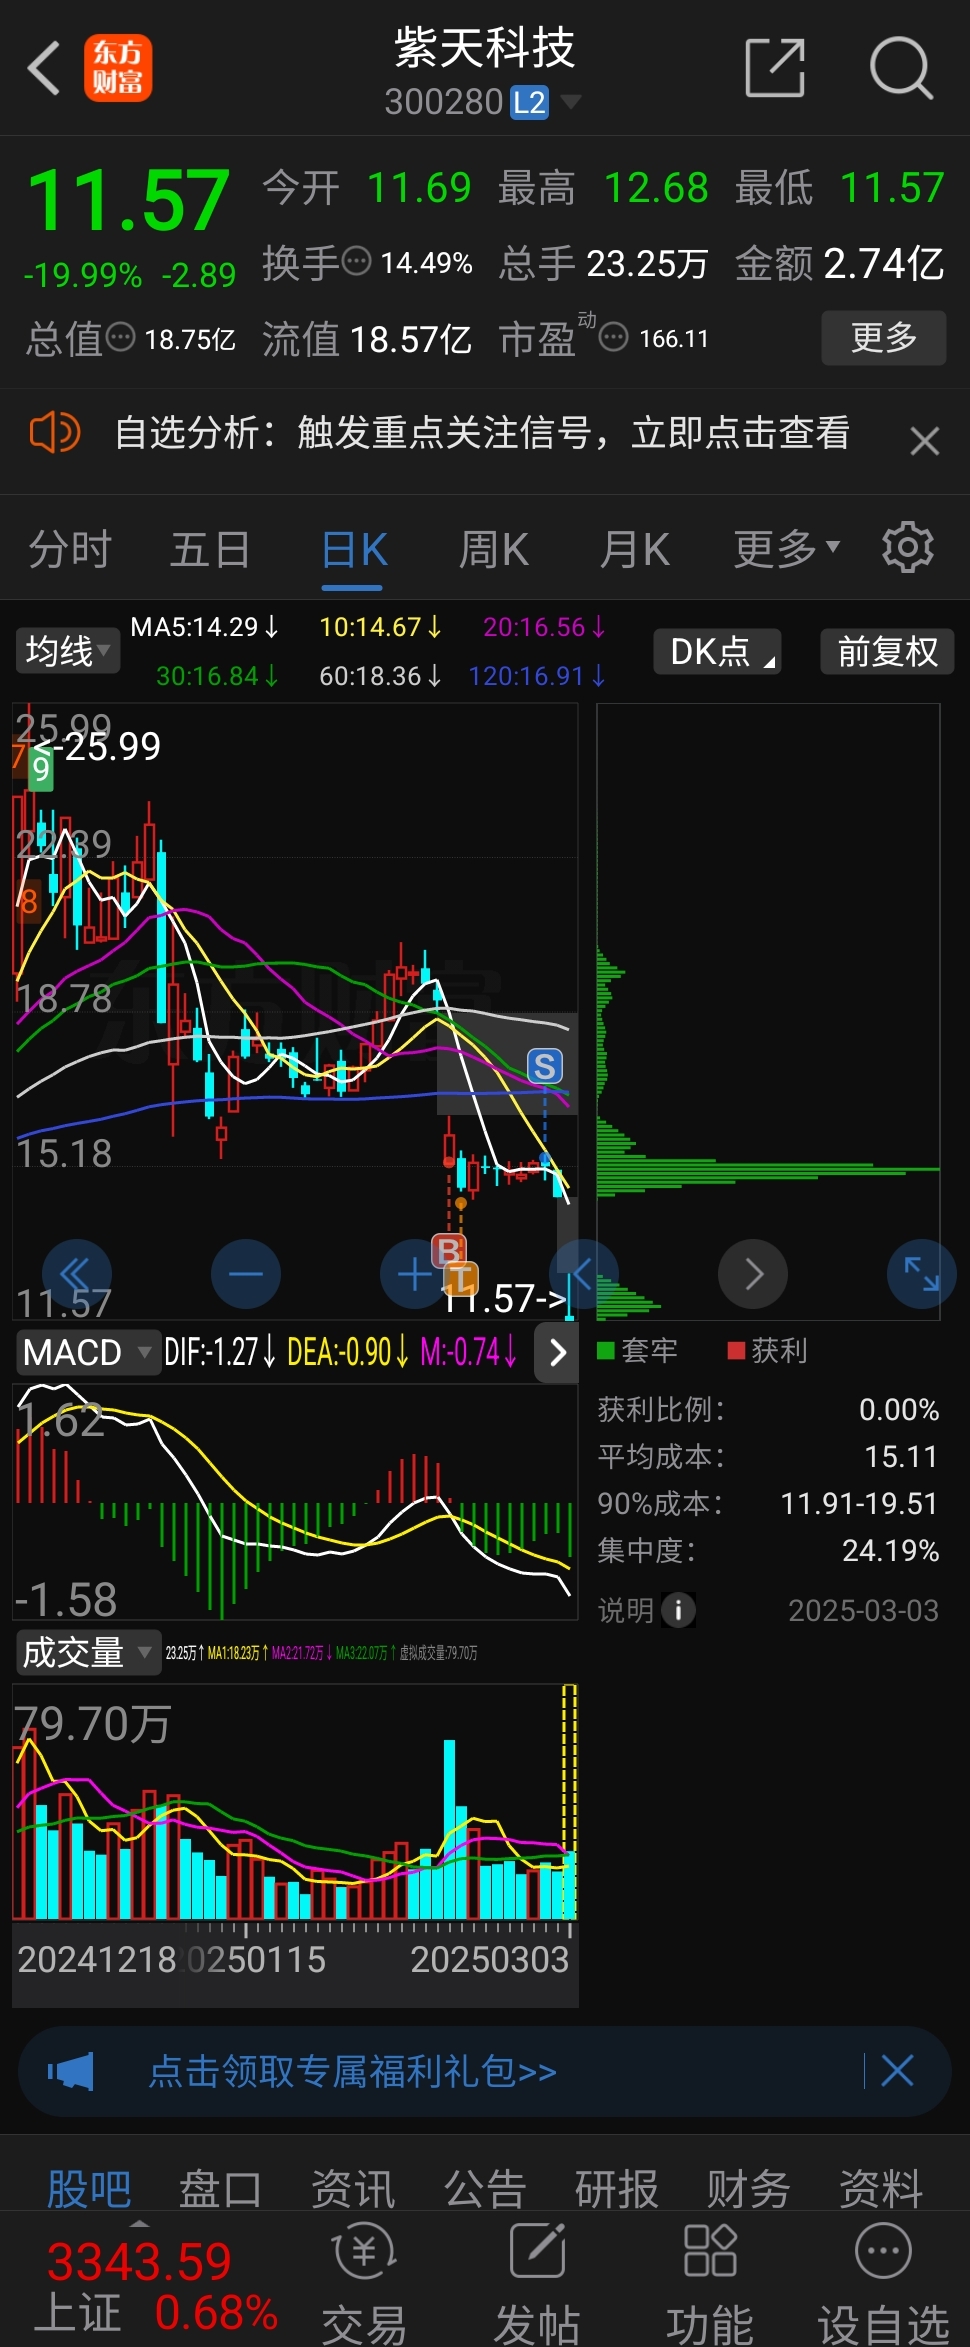Zoom out chart with minus button
Viewport: 970px width, 2347px height.
[246, 1273]
